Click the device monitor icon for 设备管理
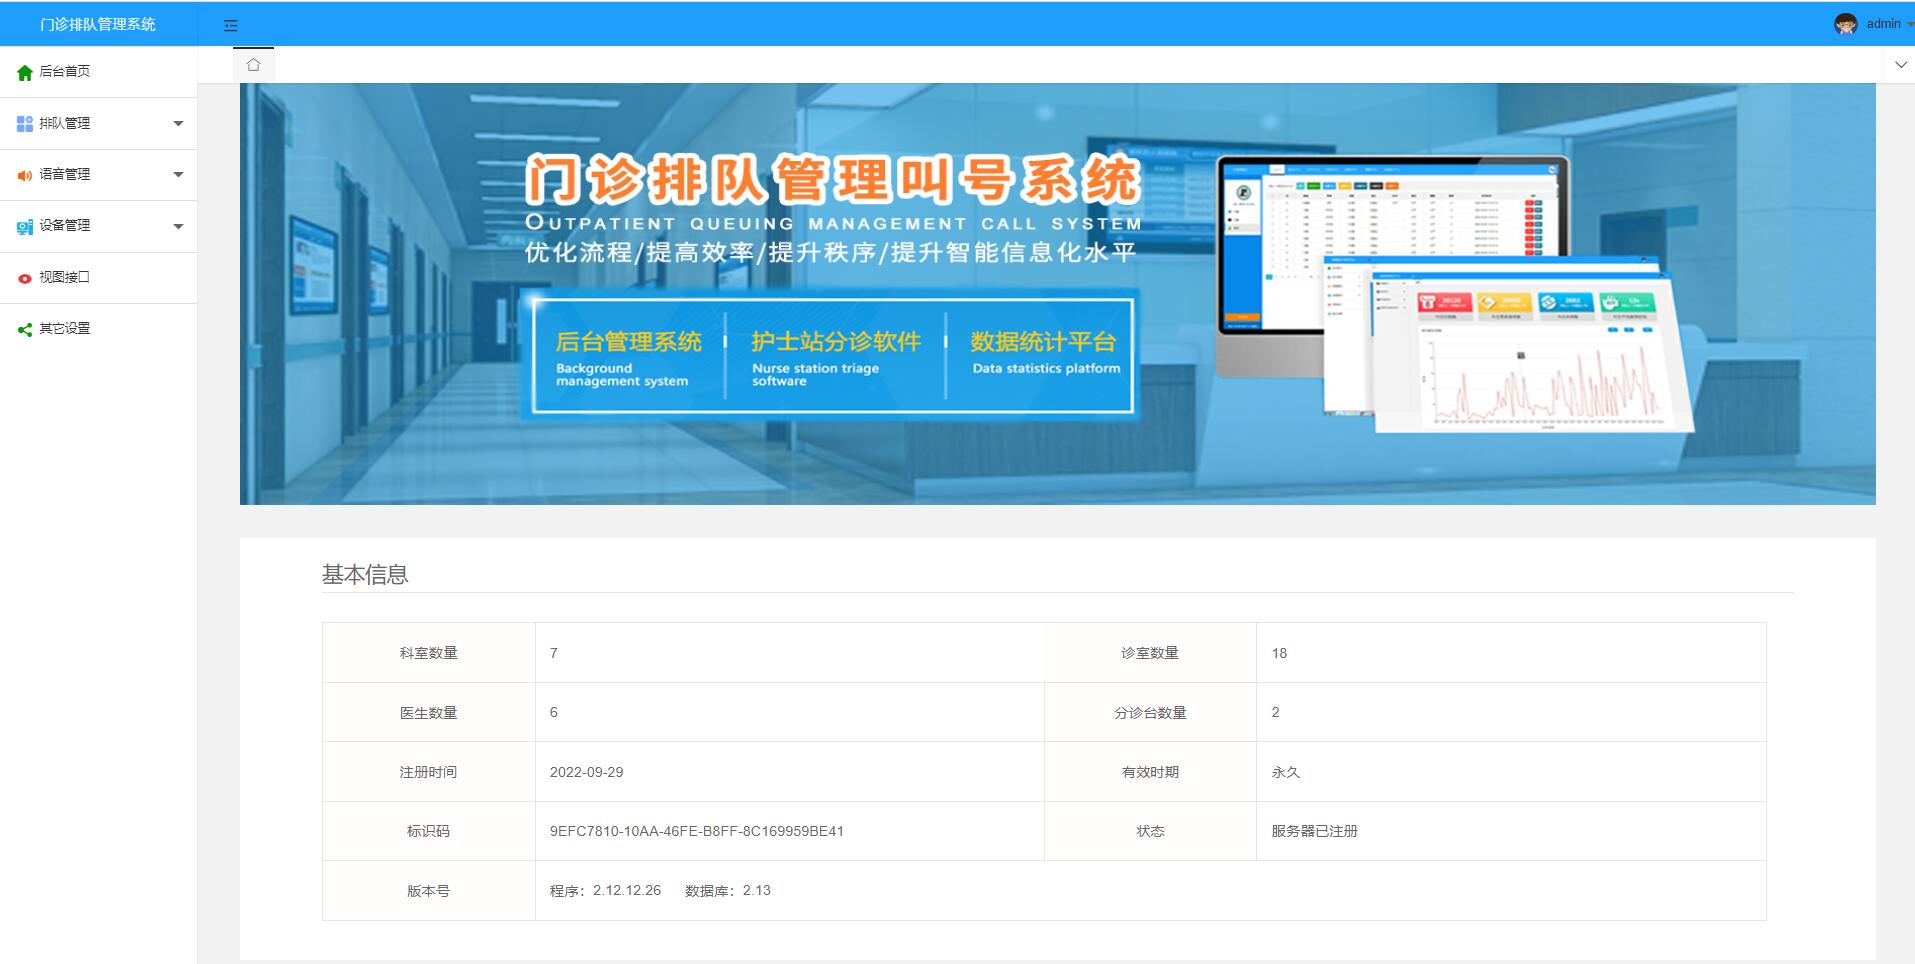Screen dimensions: 1915x964 coord(25,227)
